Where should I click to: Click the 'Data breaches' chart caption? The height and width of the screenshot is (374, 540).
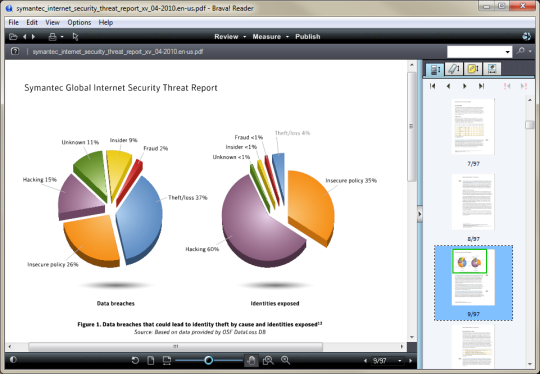pos(116,303)
